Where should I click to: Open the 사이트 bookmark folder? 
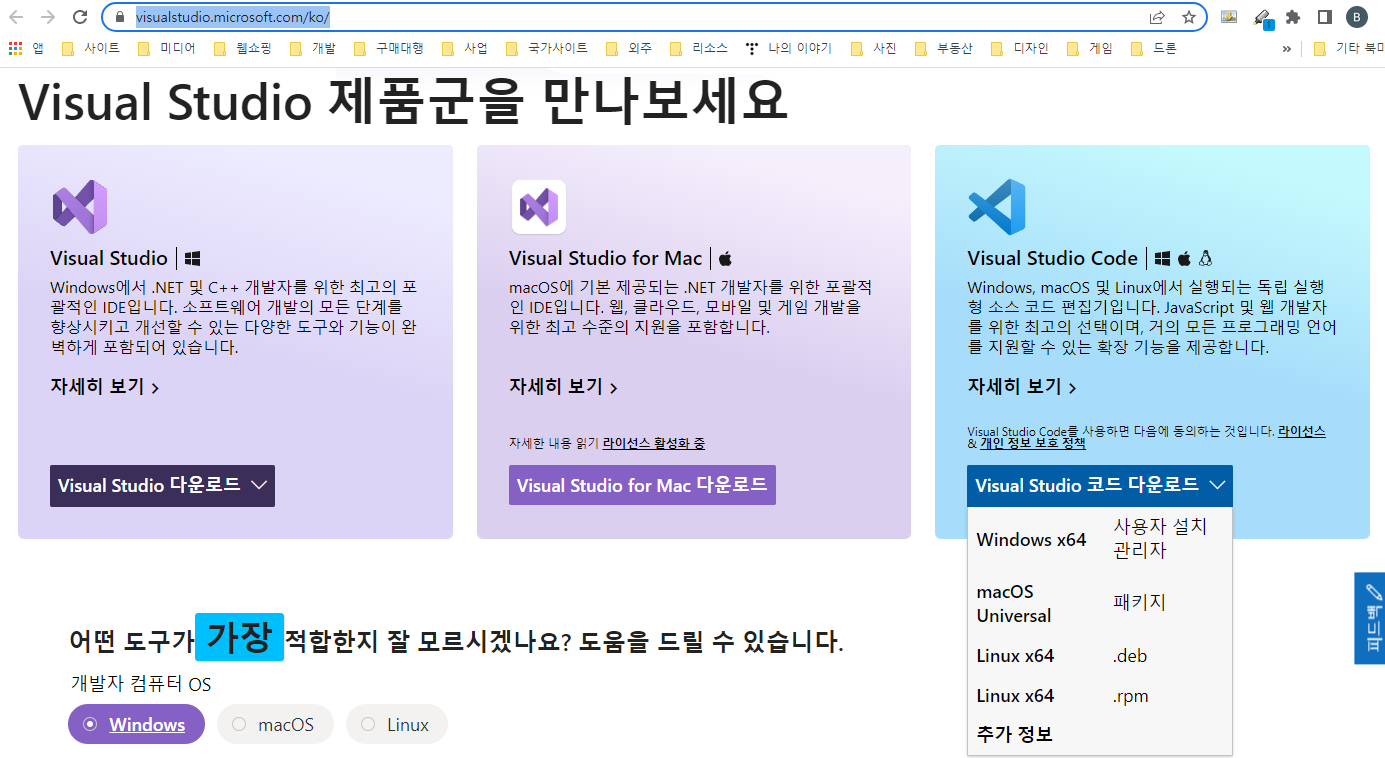[91, 48]
